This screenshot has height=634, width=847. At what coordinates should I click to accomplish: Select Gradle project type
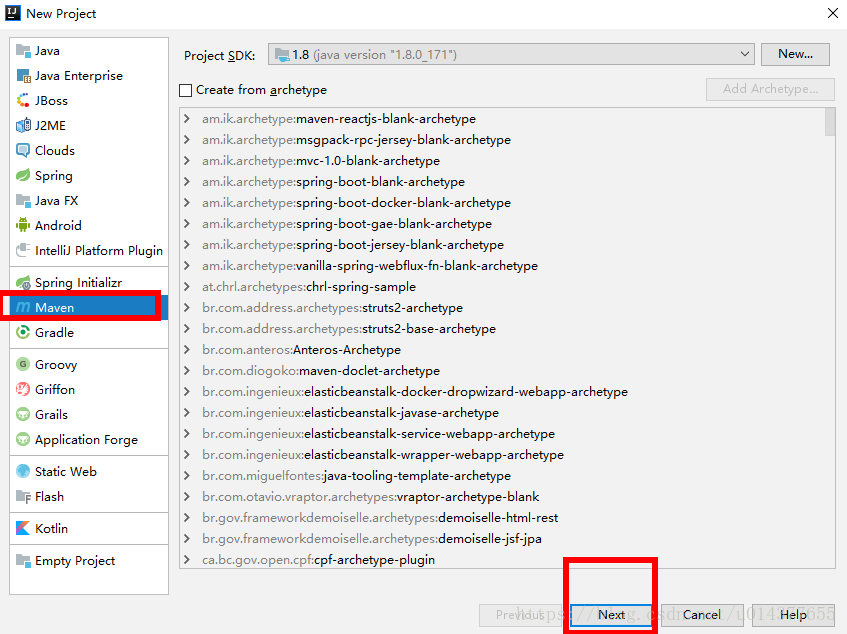pos(89,332)
